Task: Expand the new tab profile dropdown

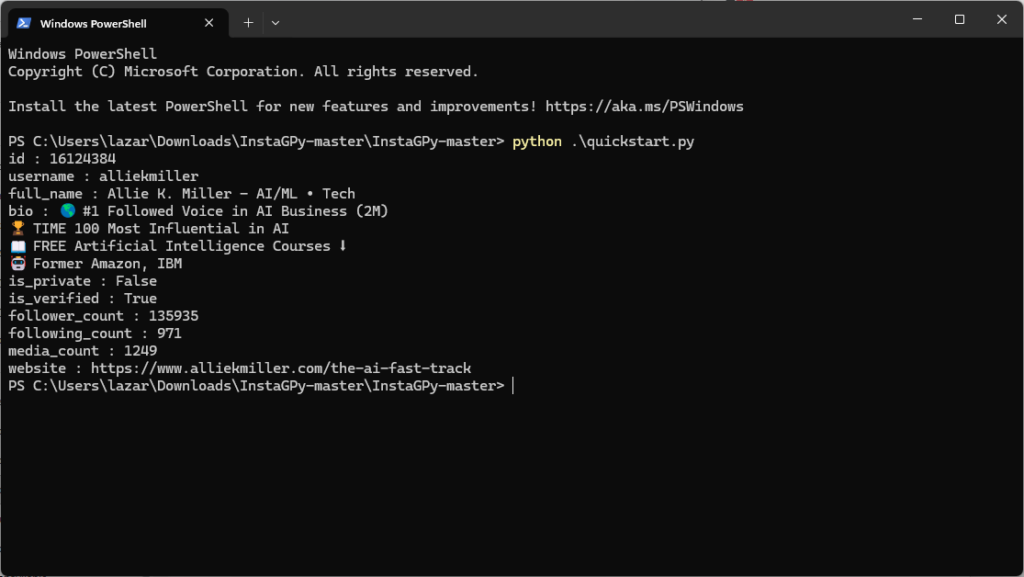Action: pyautogui.click(x=276, y=22)
